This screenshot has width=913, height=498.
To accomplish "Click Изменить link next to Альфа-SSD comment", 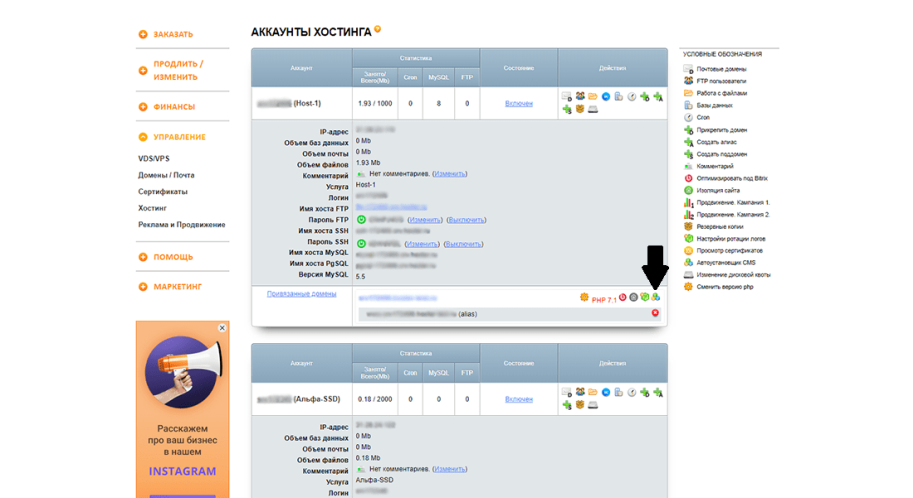I will point(450,469).
